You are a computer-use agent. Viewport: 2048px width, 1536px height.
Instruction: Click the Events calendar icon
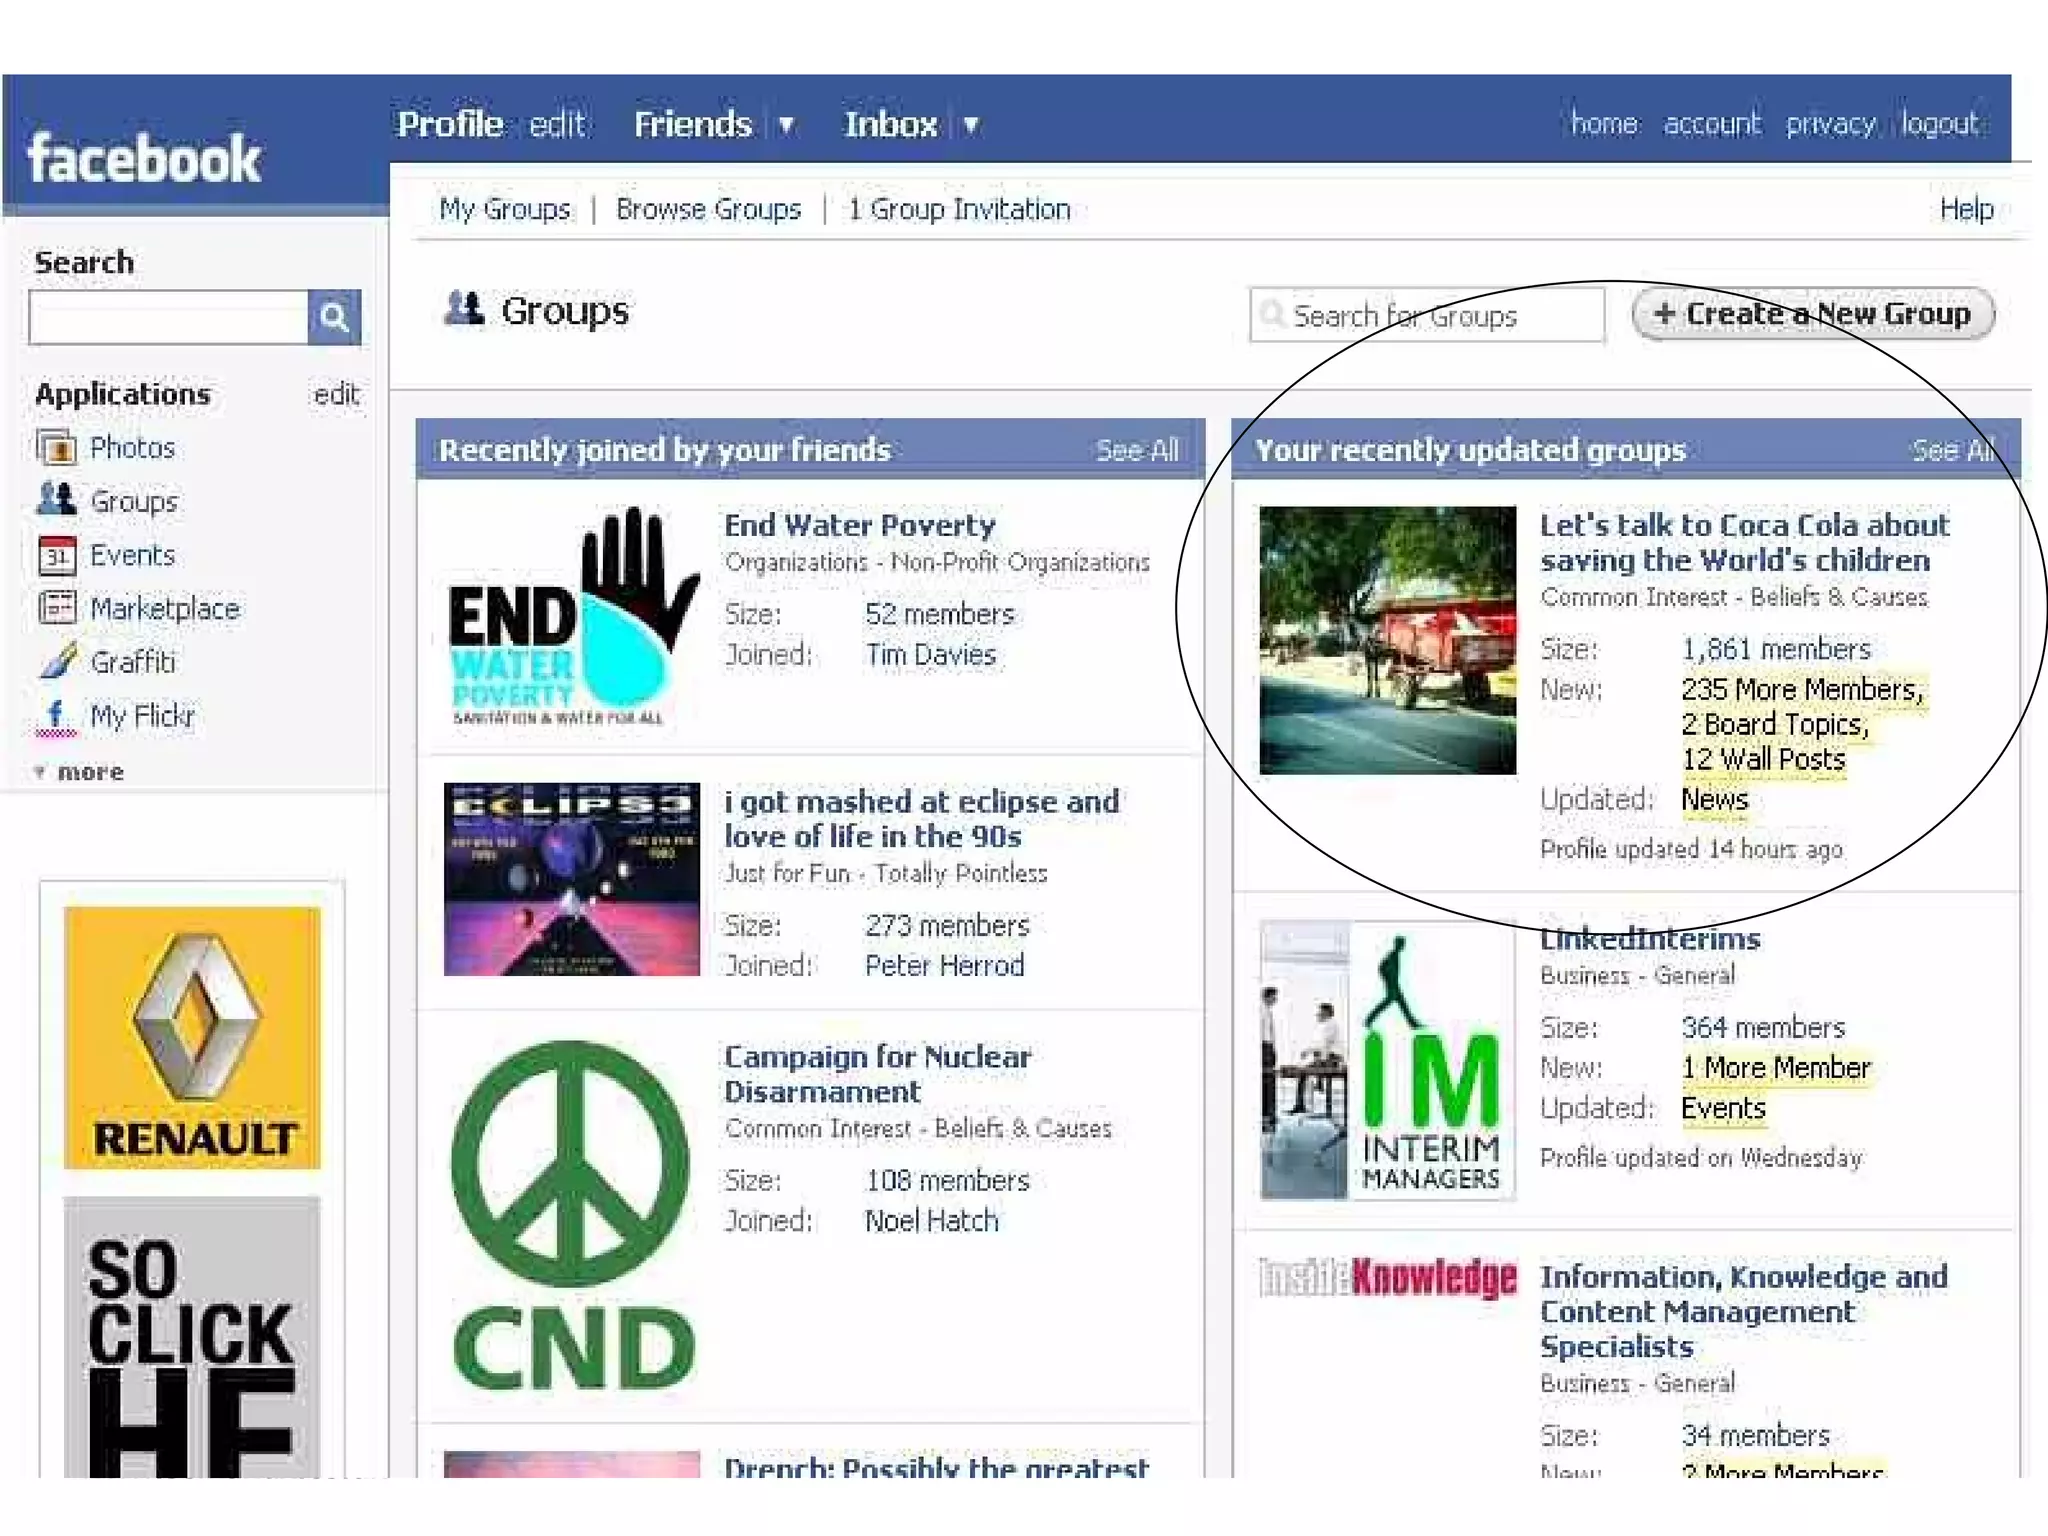point(56,555)
